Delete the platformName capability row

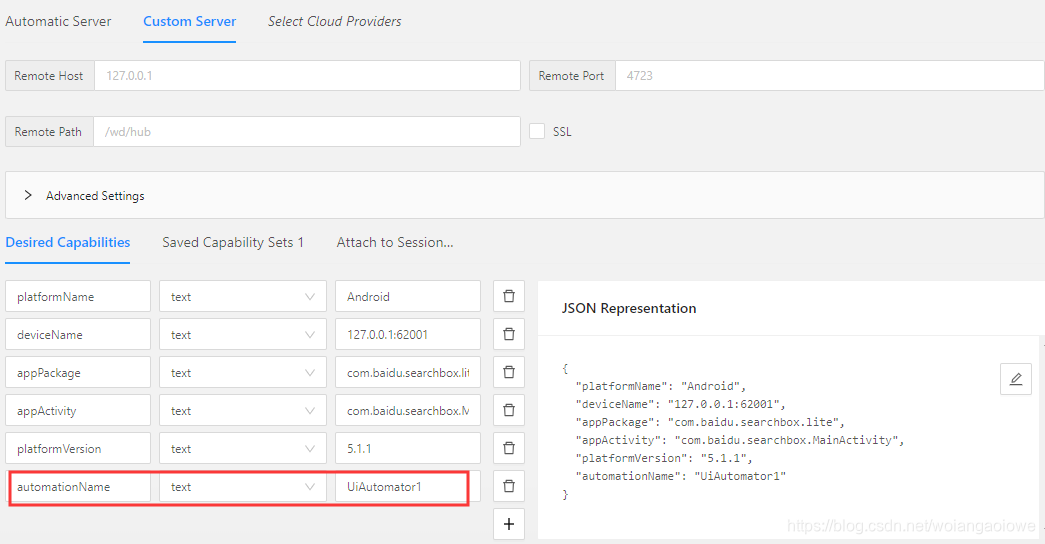509,297
